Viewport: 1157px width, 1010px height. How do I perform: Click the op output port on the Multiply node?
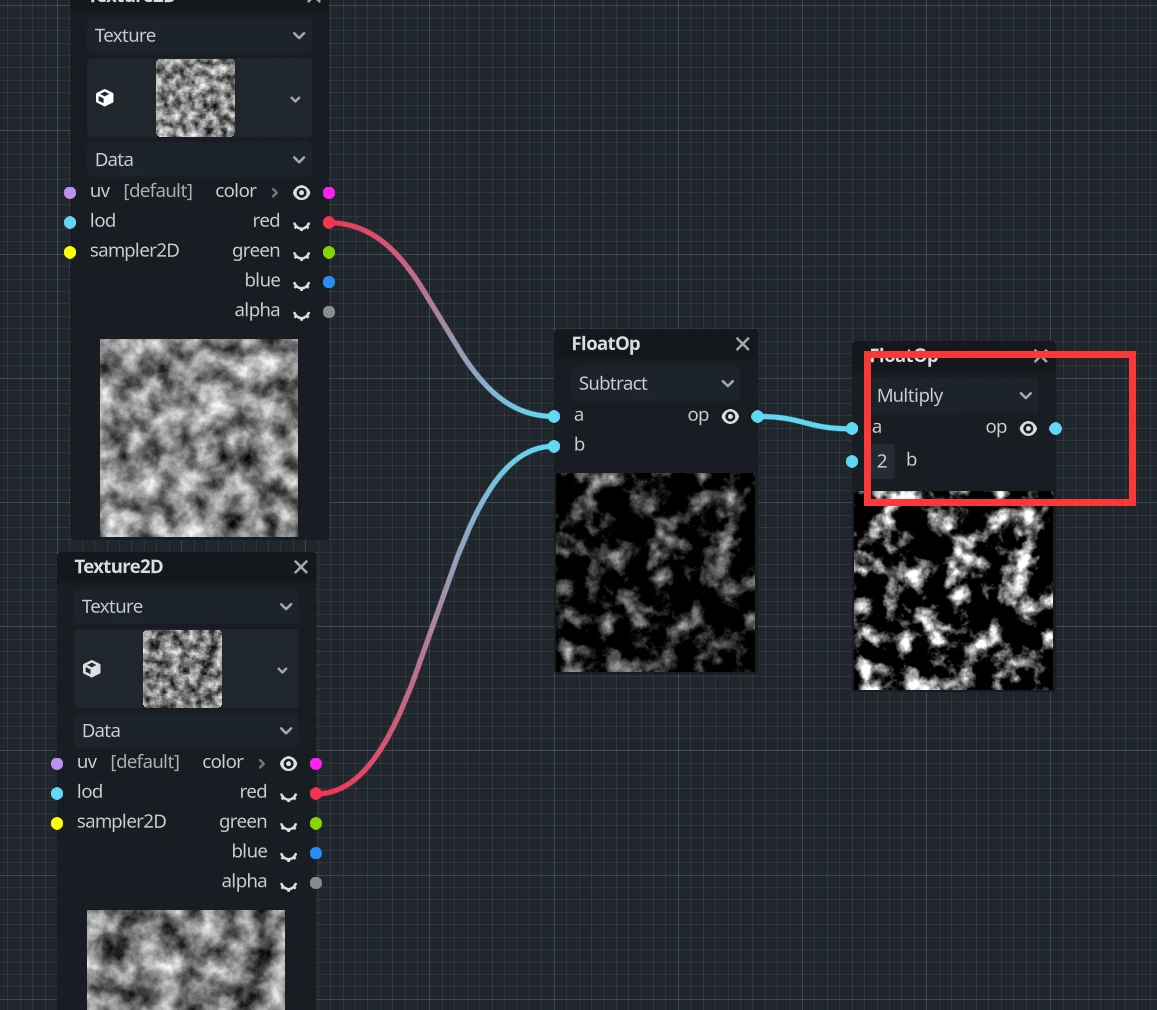coord(1055,429)
